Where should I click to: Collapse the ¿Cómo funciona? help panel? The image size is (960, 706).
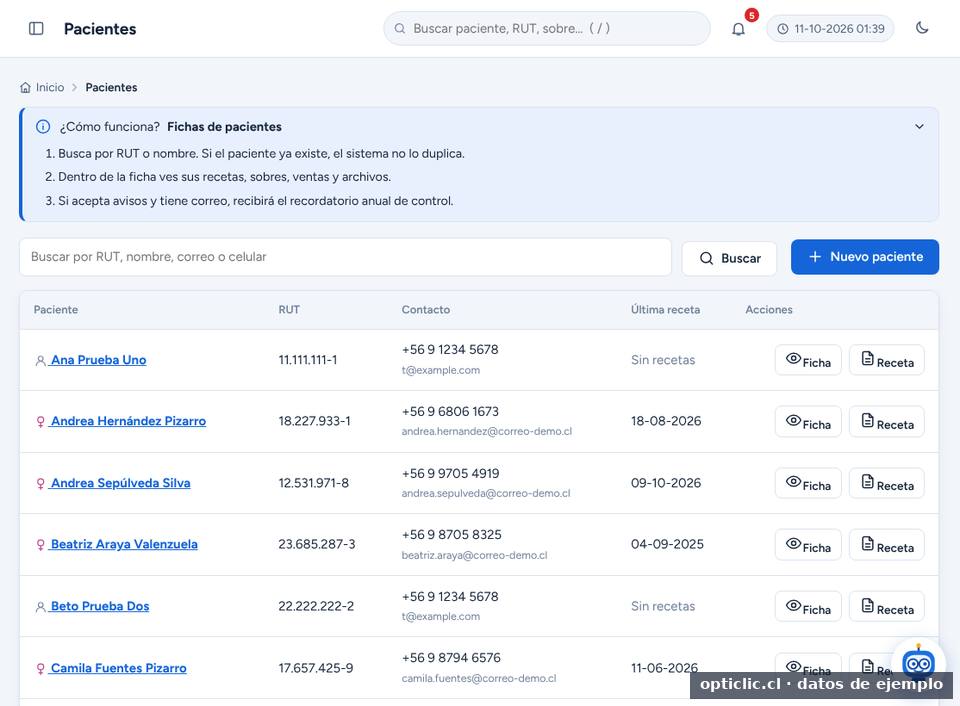coord(919,127)
